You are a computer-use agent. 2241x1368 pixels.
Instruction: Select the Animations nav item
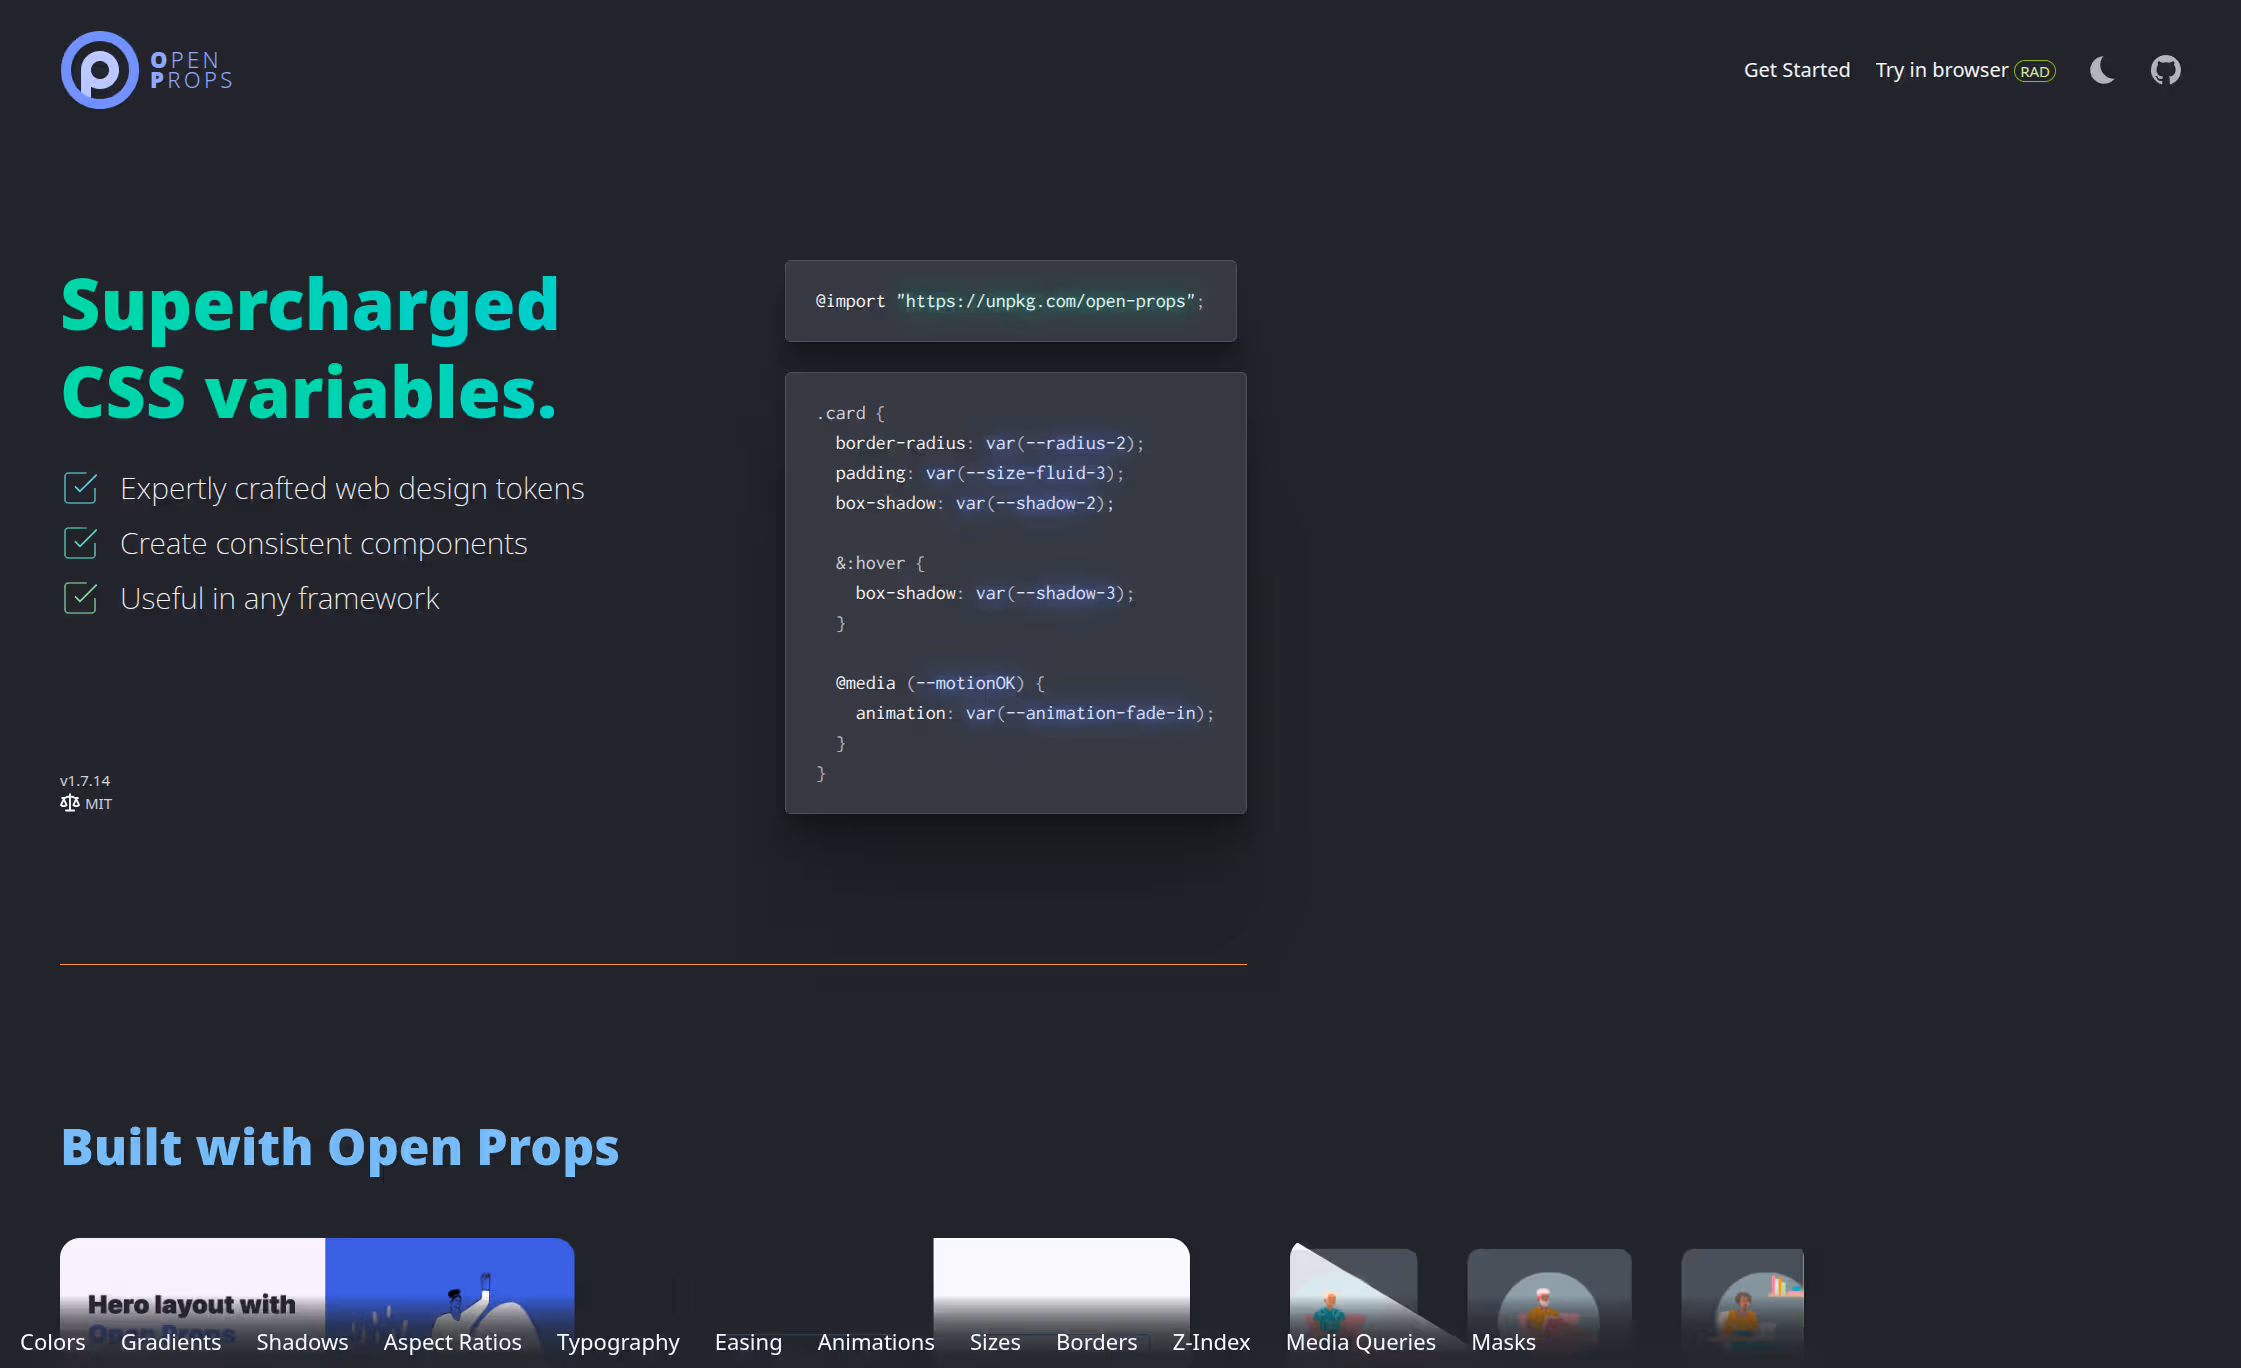coord(875,1342)
